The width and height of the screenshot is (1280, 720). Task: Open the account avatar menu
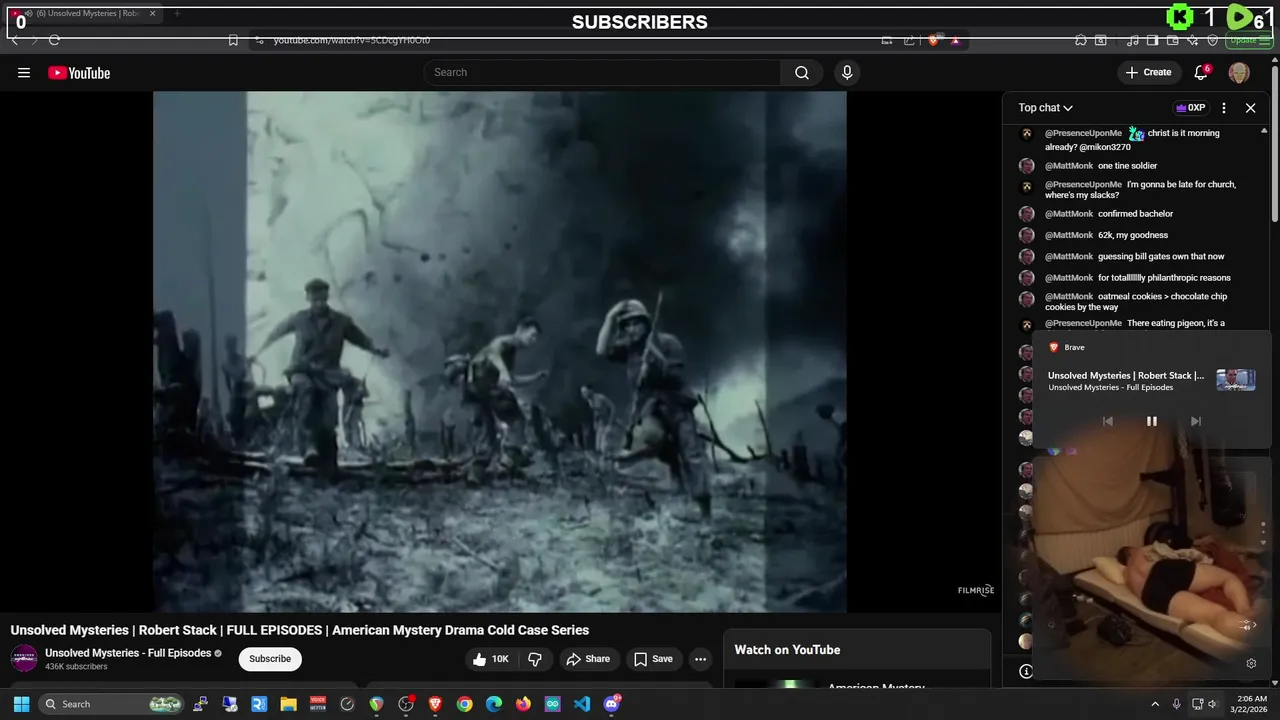(x=1239, y=72)
